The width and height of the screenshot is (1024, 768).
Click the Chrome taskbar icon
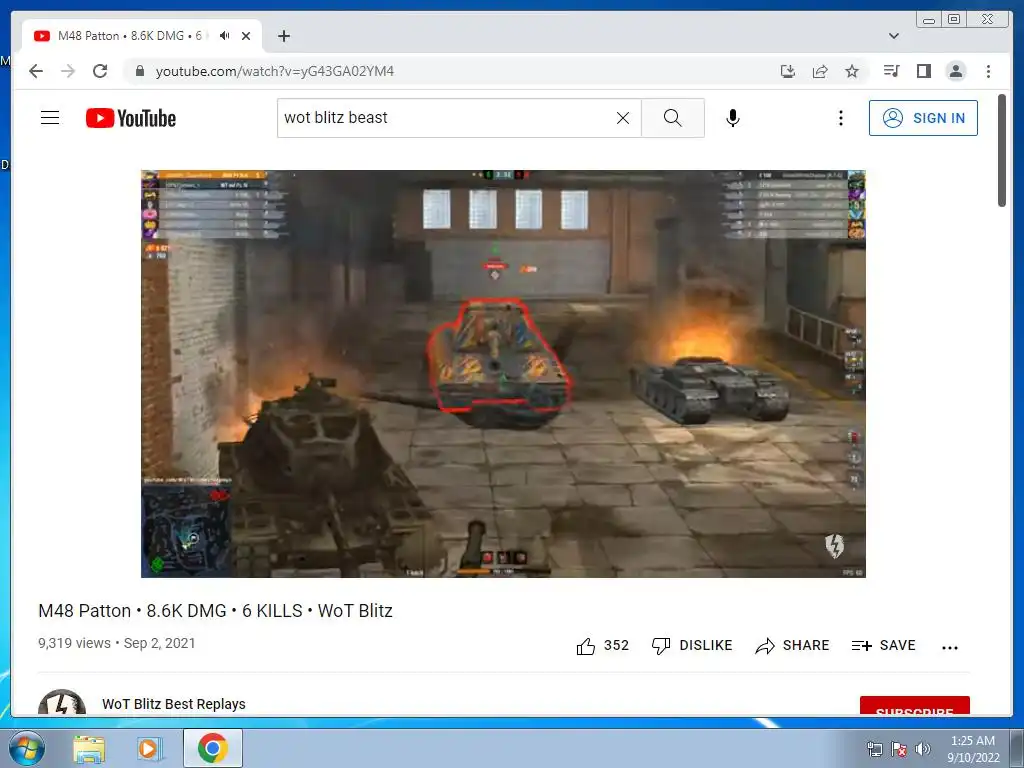[212, 748]
